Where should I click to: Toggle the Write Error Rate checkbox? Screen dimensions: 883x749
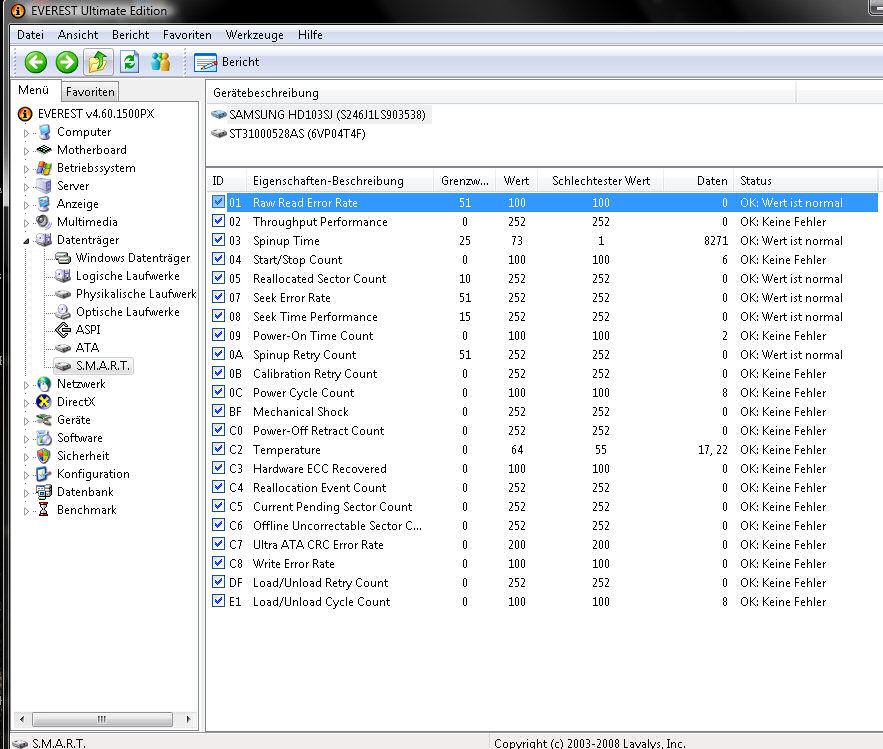point(218,563)
